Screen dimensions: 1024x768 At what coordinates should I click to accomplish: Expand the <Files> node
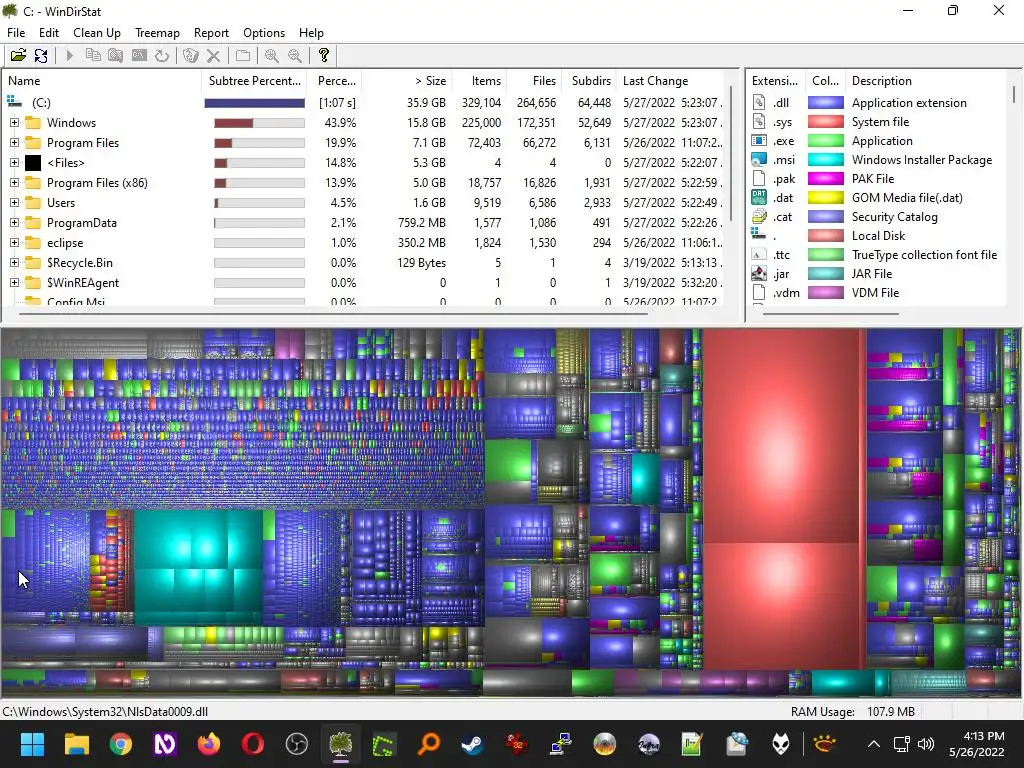pos(14,163)
